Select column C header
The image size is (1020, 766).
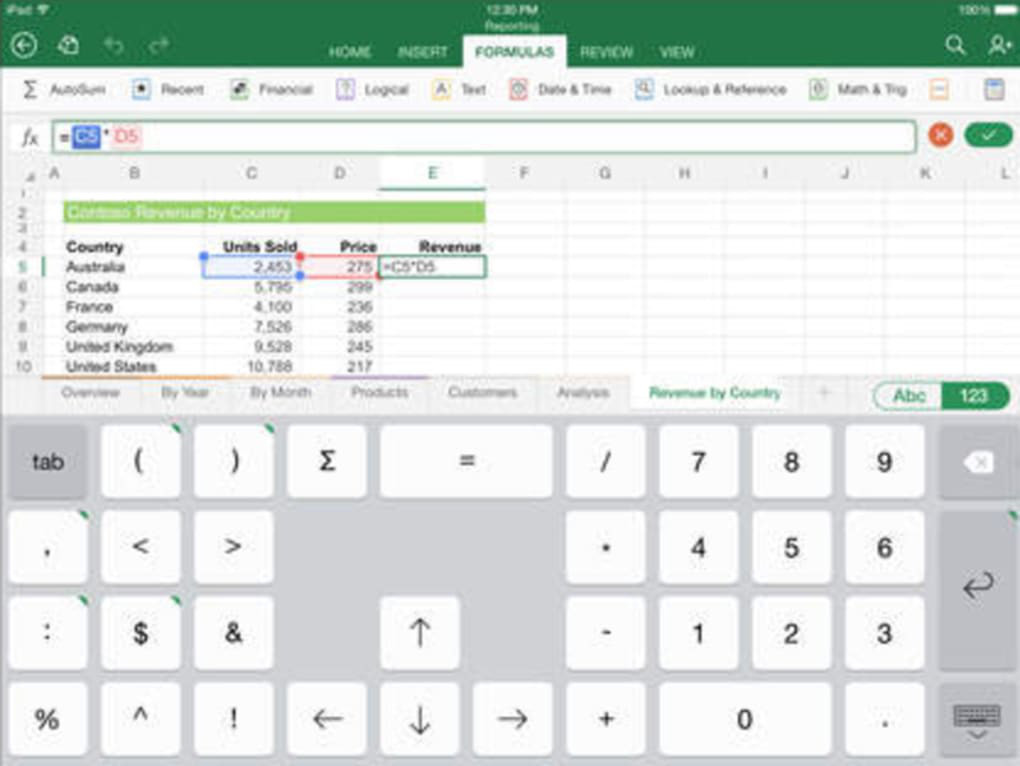tap(252, 173)
